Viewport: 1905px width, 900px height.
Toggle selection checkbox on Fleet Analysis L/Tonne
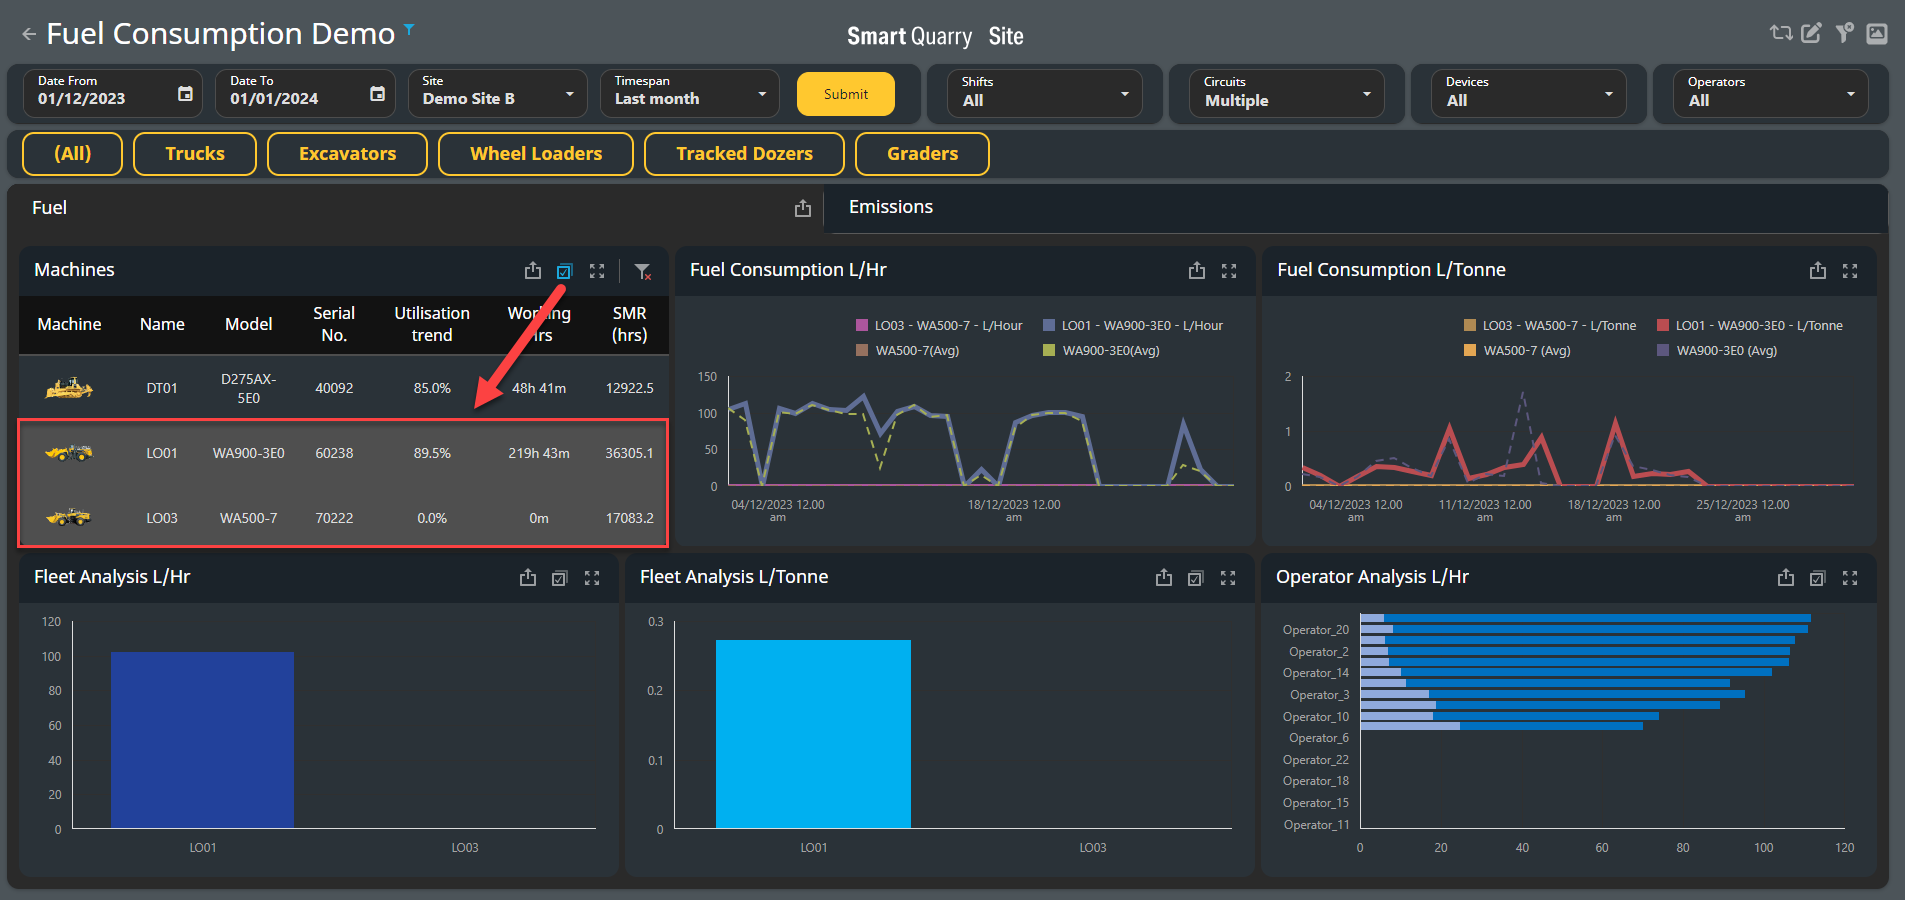pyautogui.click(x=1196, y=578)
